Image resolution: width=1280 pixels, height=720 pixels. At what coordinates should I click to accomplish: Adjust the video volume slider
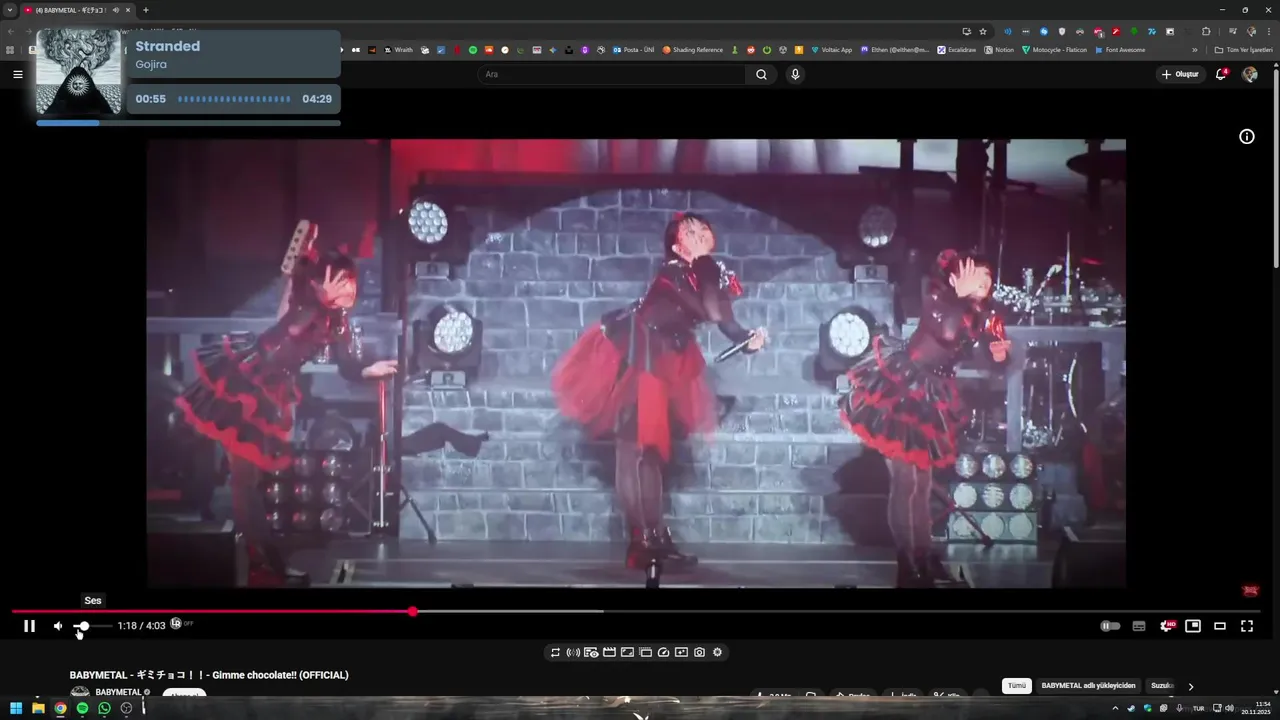tap(93, 626)
